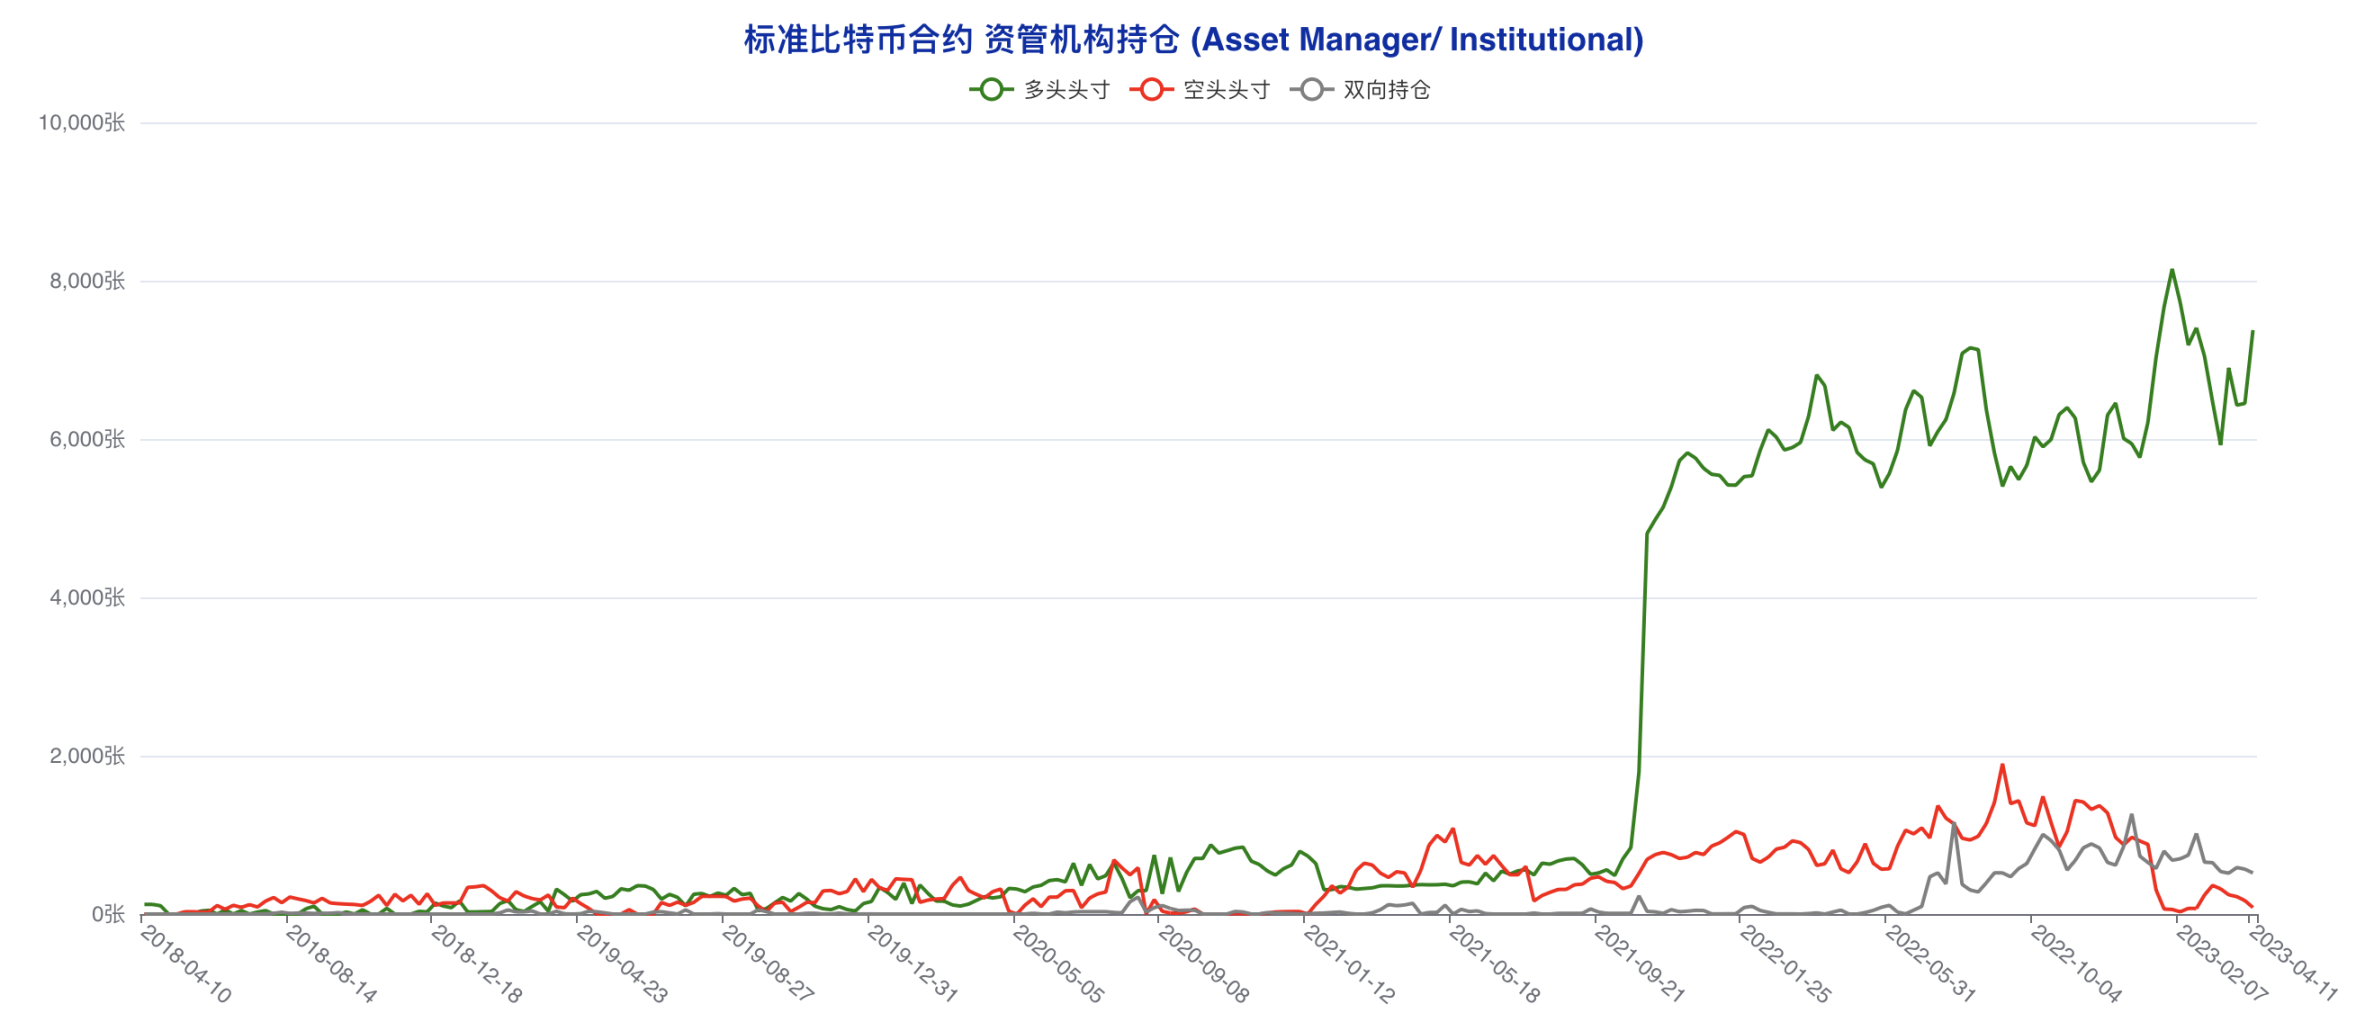Toggle the red 空头头寸 legend marker
2374x1031 pixels.
(x=1151, y=90)
